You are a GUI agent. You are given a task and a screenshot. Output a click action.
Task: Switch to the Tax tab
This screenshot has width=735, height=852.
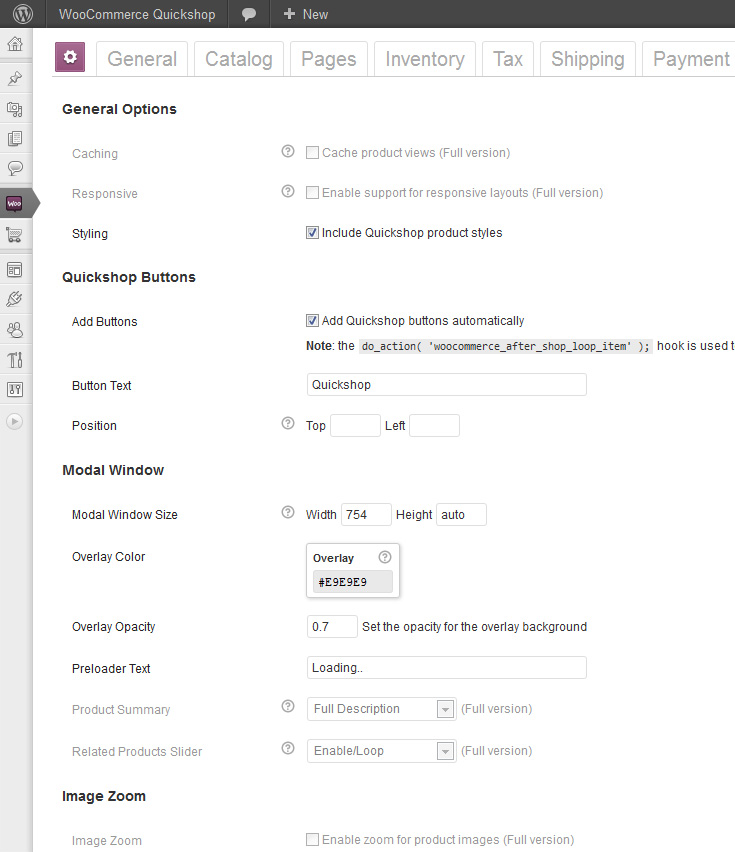point(508,59)
